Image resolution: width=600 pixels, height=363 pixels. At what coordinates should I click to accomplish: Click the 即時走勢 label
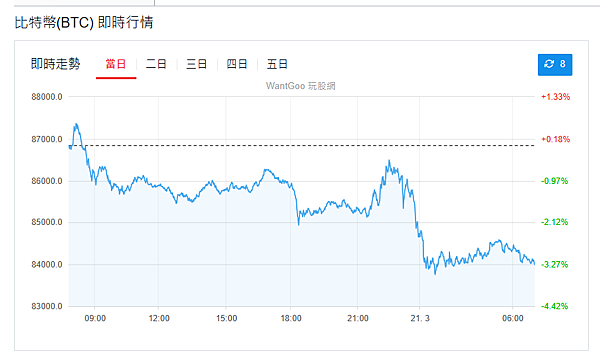55,64
